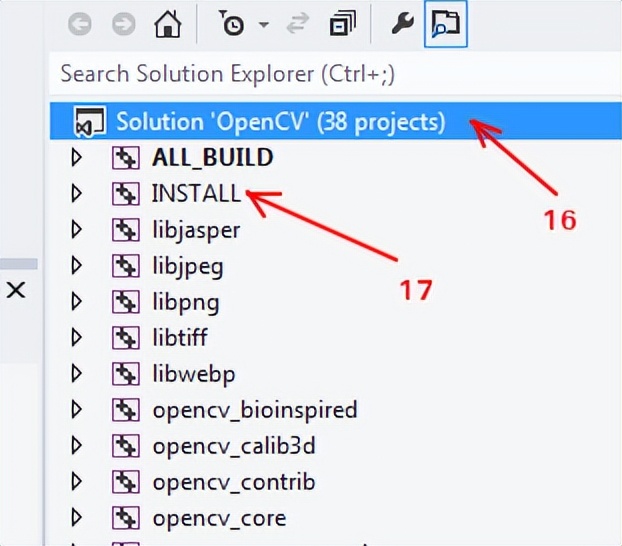This screenshot has width=622, height=546.
Task: Open Properties wrench icon
Action: [x=403, y=23]
